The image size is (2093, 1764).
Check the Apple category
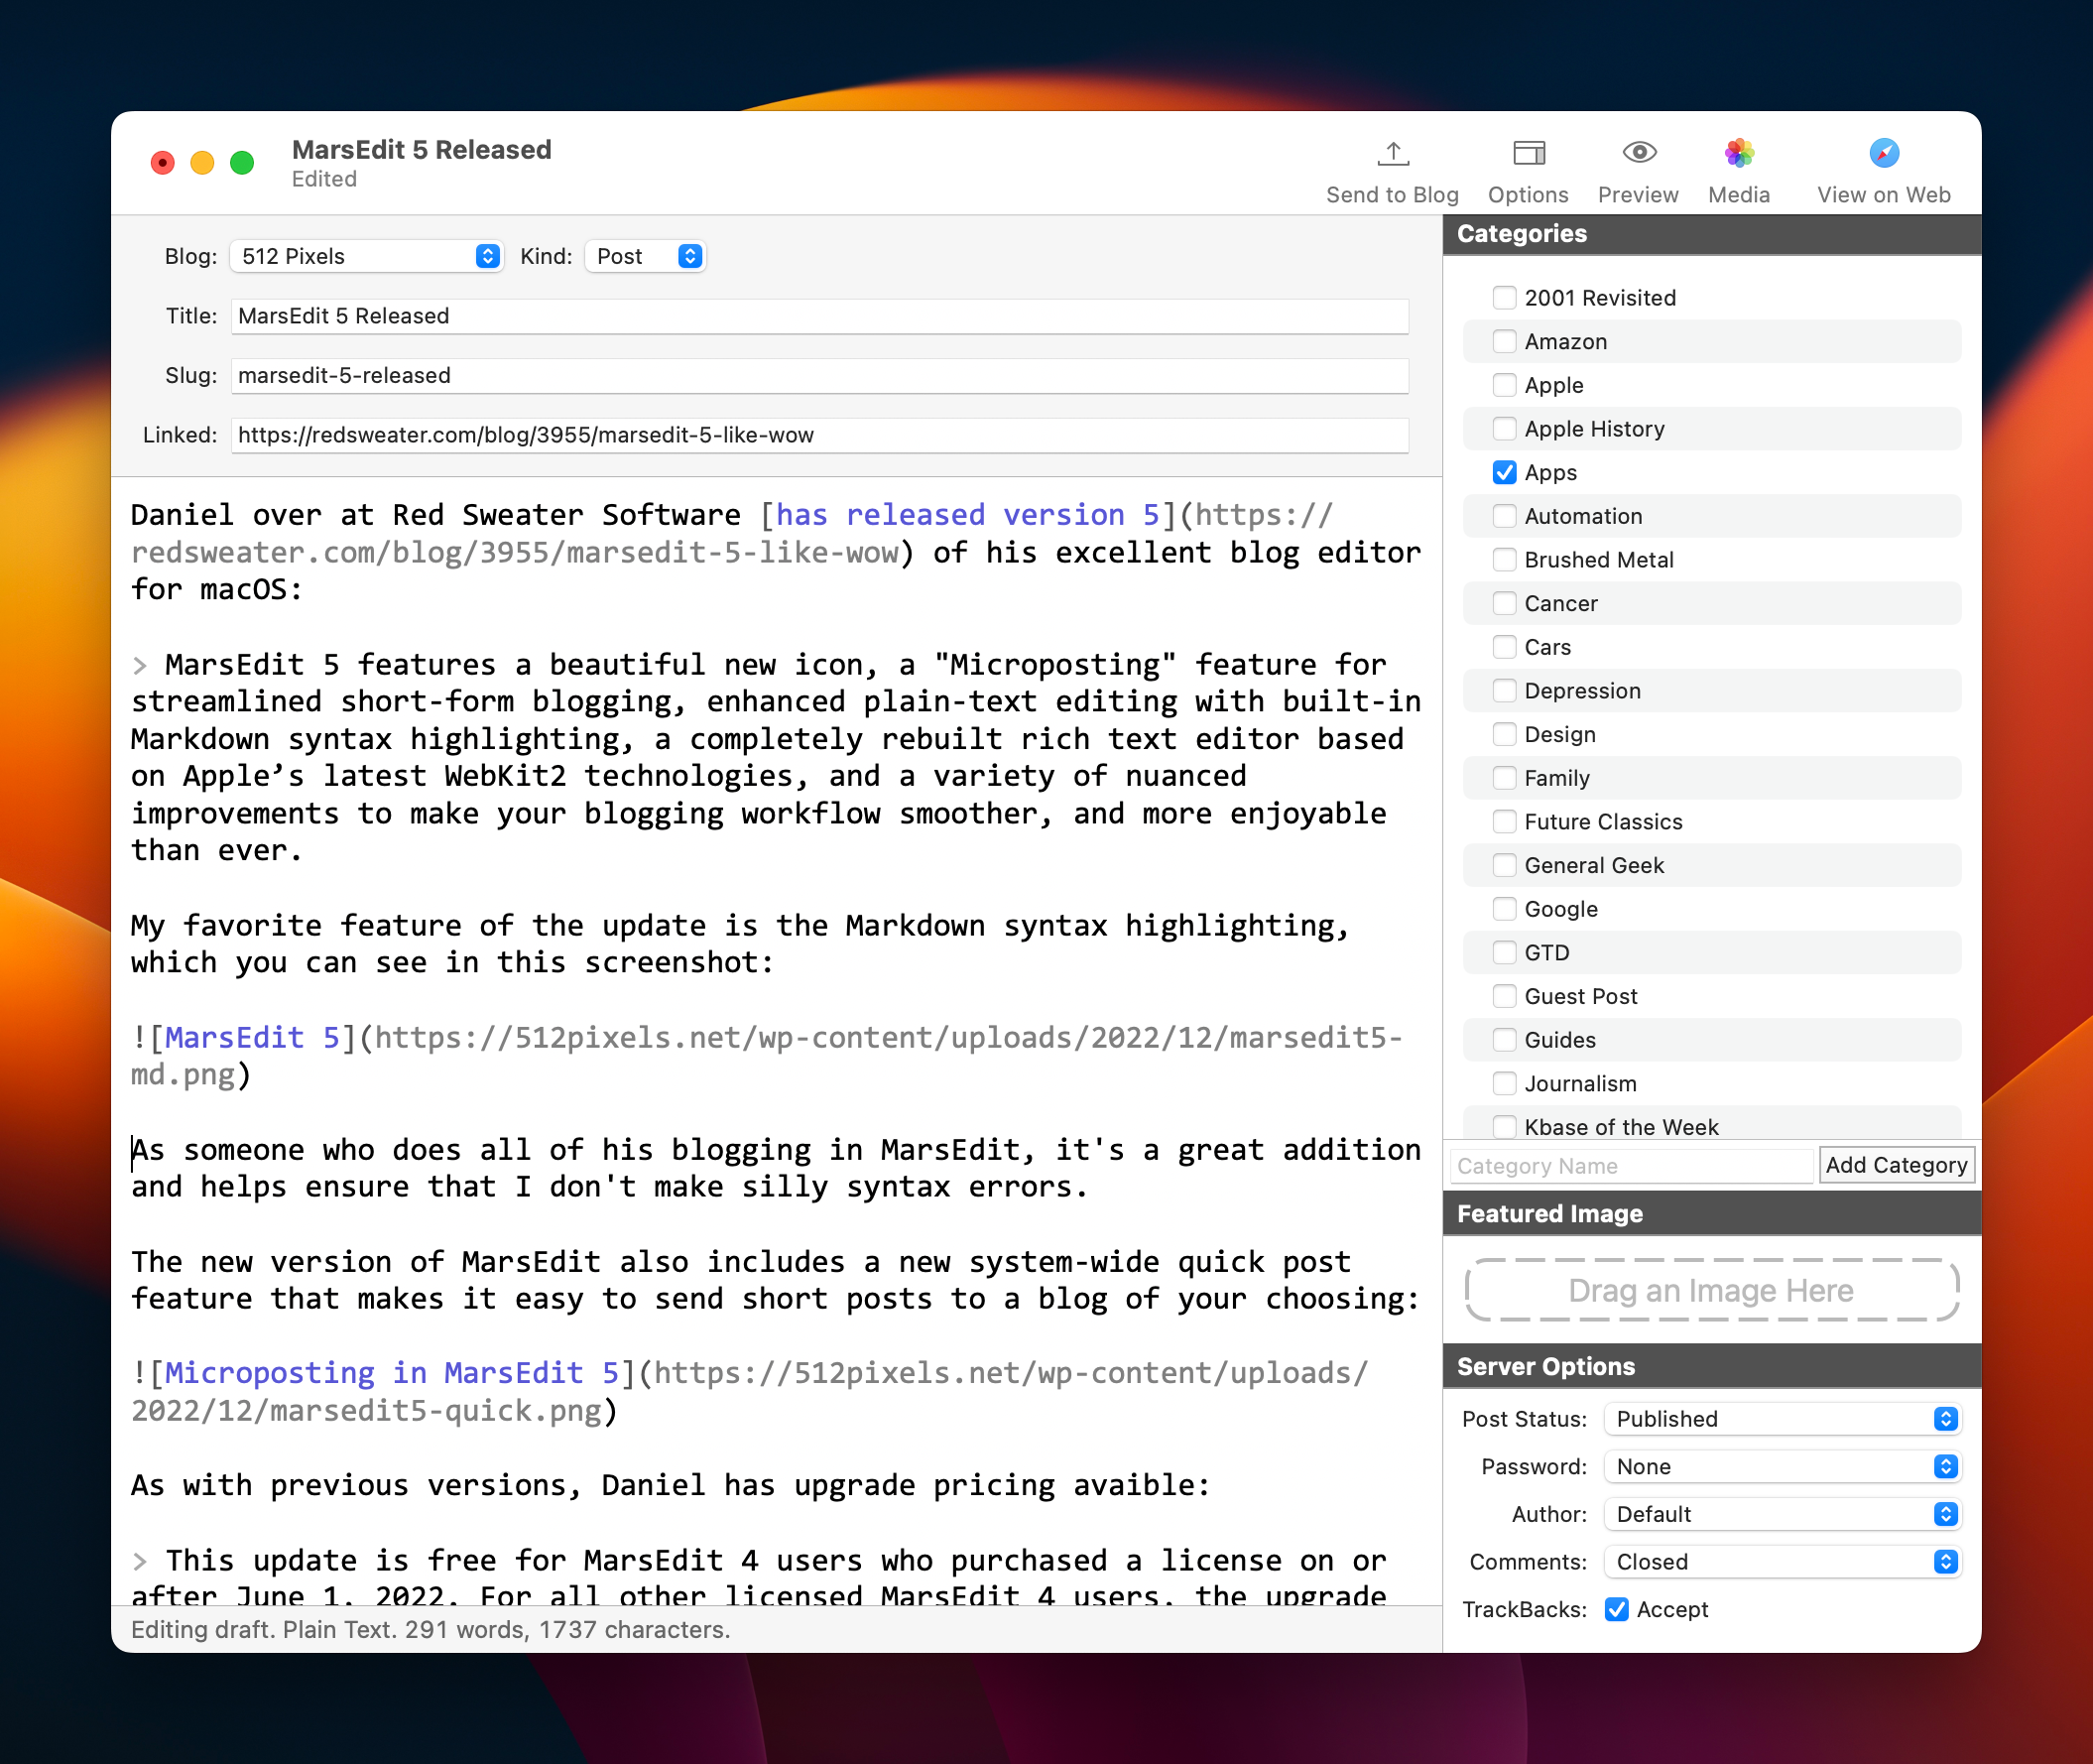point(1504,386)
